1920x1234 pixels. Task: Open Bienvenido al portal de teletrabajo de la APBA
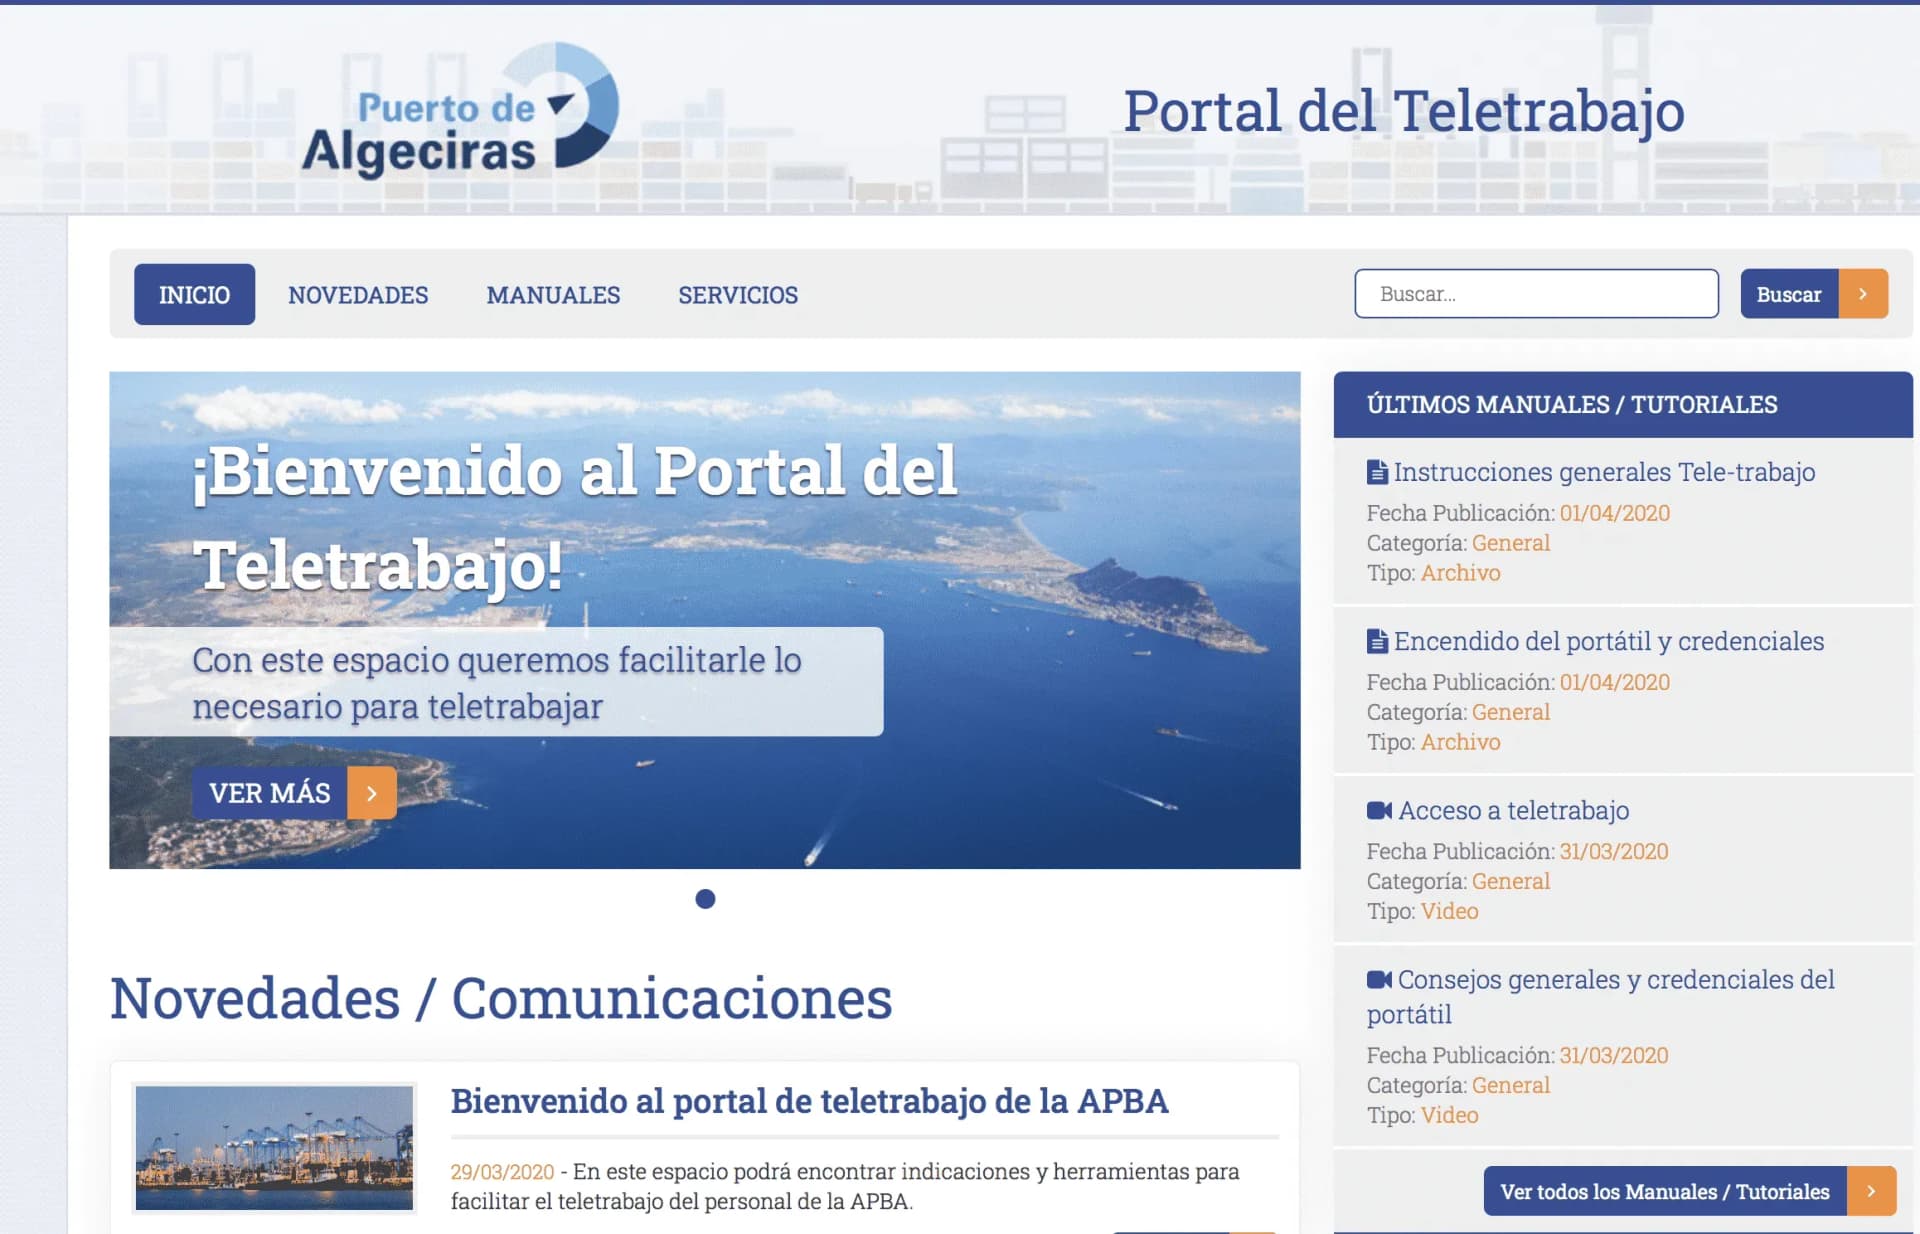click(x=809, y=1101)
